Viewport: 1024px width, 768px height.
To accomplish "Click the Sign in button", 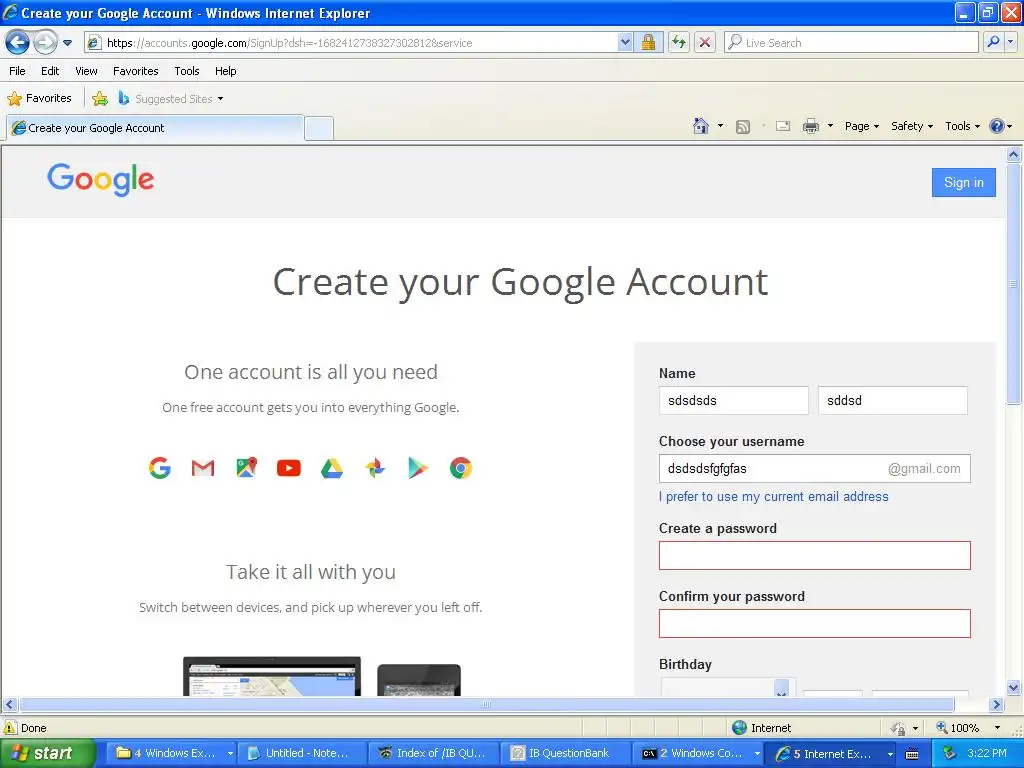I will pos(963,182).
